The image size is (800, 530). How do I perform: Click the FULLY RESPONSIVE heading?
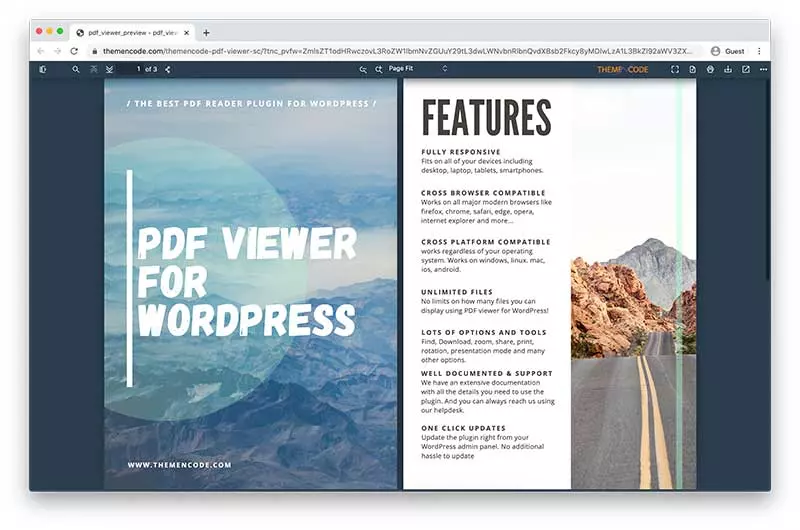click(461, 152)
